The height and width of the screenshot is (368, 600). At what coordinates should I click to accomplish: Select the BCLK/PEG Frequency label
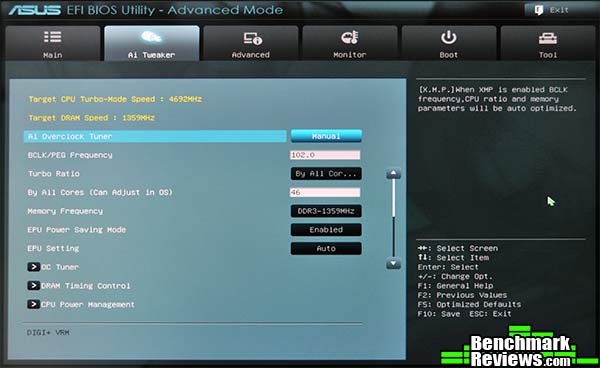pyautogui.click(x=70, y=155)
